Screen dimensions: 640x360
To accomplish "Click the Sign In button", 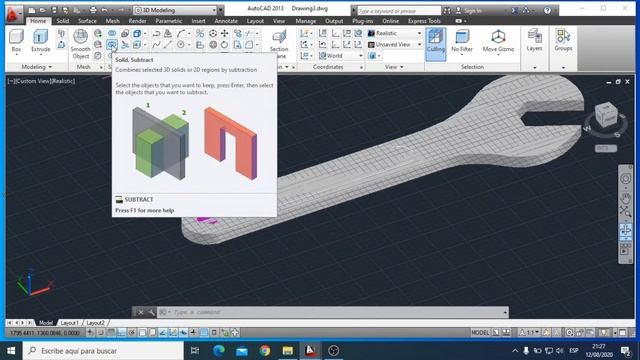I will 469,11.
